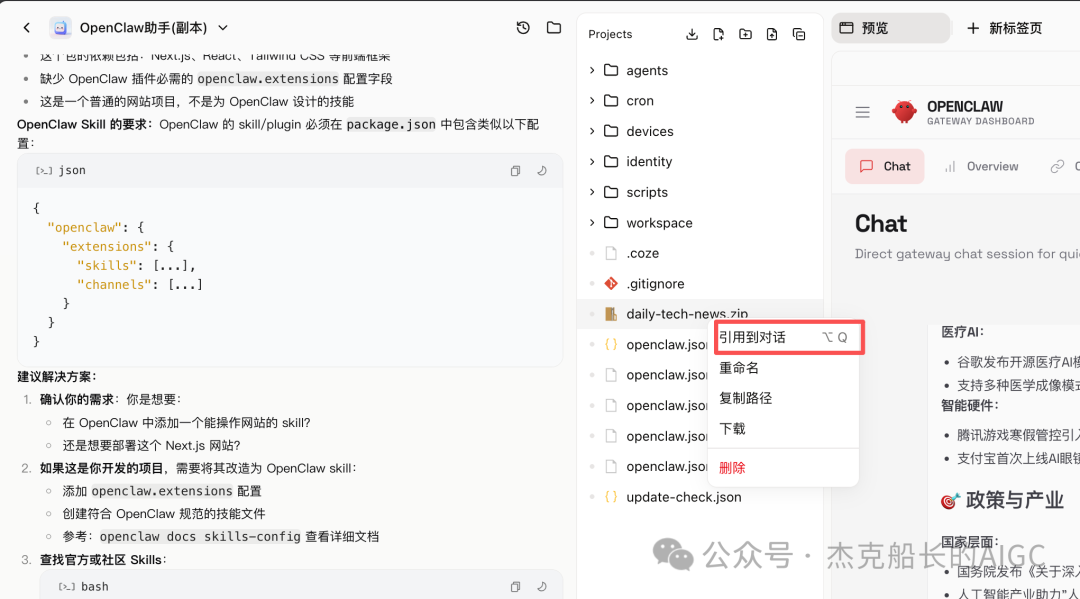This screenshot has width=1080, height=599.
Task: Click the .gitignore git icon
Action: (611, 284)
